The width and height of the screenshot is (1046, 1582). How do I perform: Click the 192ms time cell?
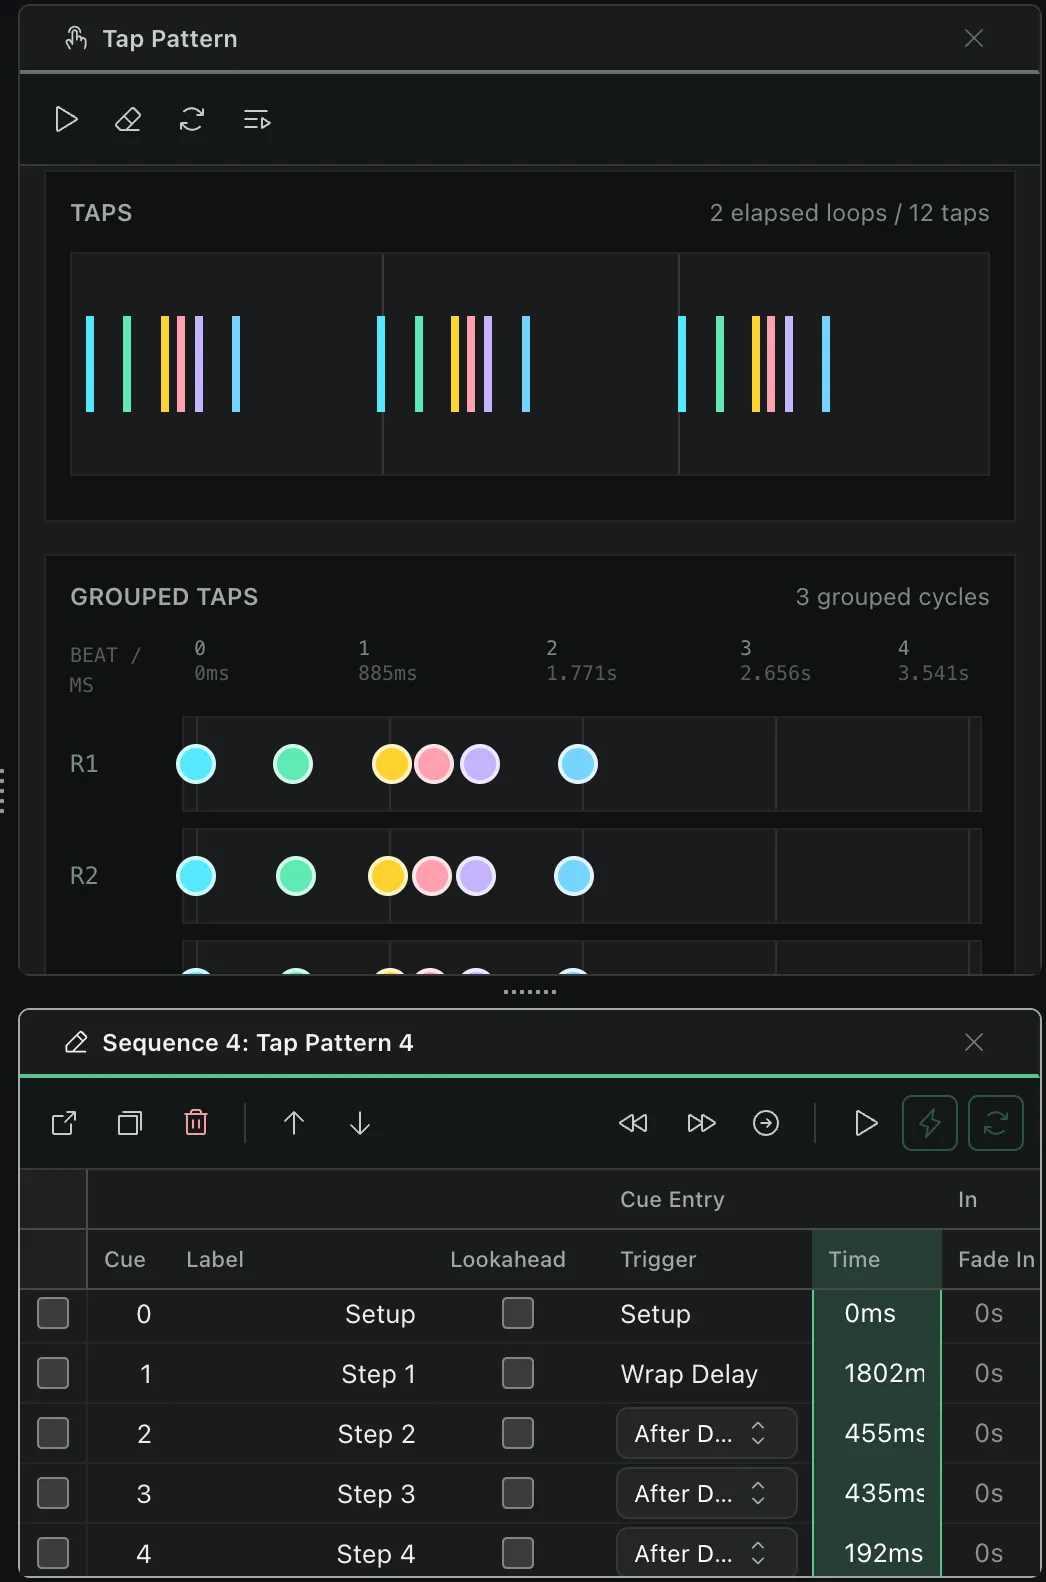coord(877,1553)
